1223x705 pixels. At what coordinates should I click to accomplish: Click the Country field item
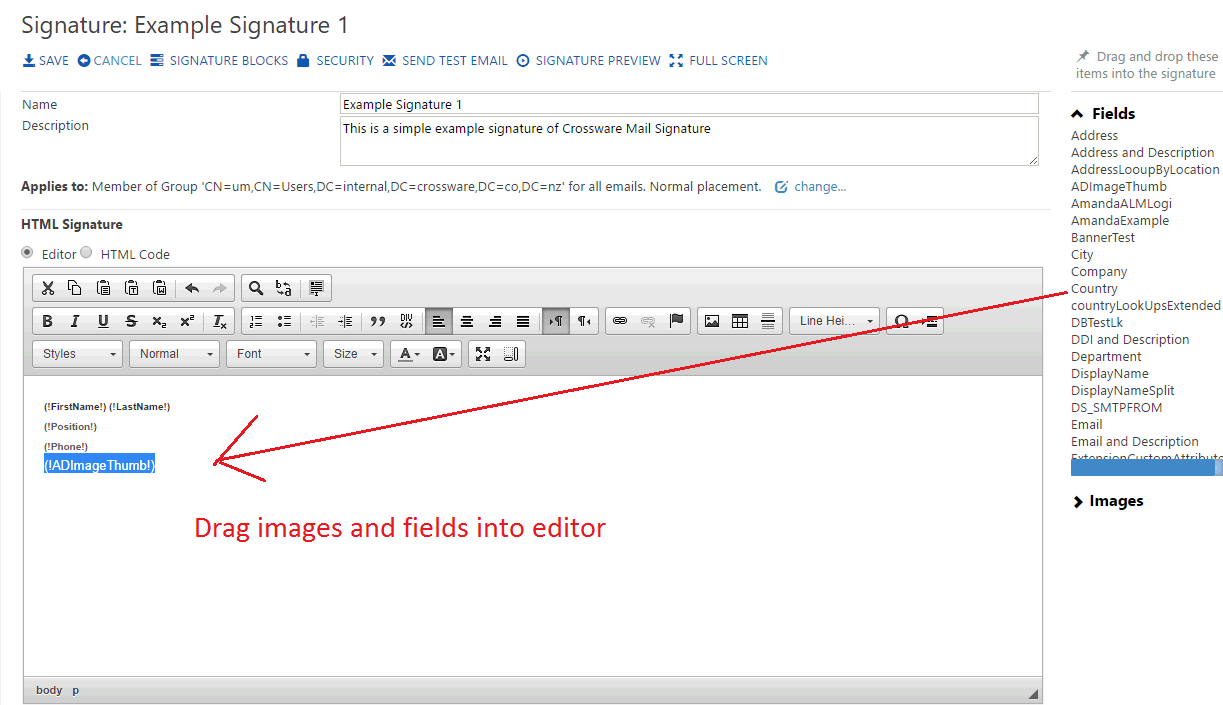tap(1094, 289)
